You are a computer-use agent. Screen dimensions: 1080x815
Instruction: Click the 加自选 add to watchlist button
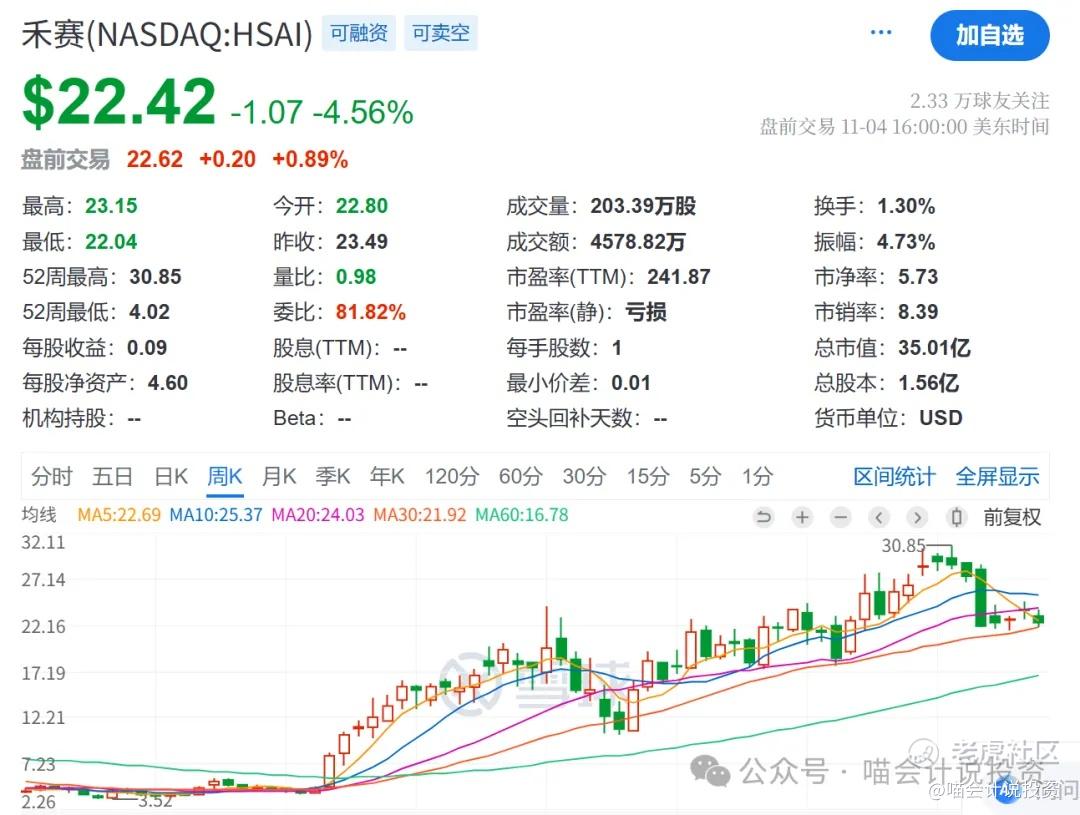(990, 35)
